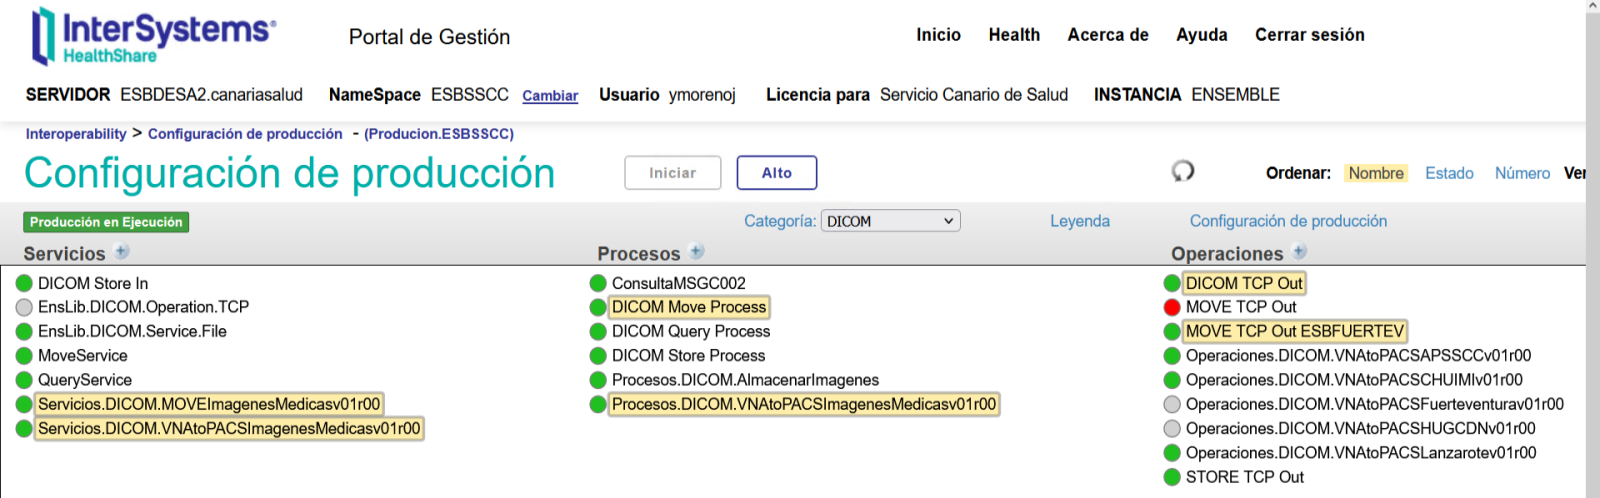Viewport: 1600px width, 498px height.
Task: Add a new process with plus icon
Action: coord(697,252)
